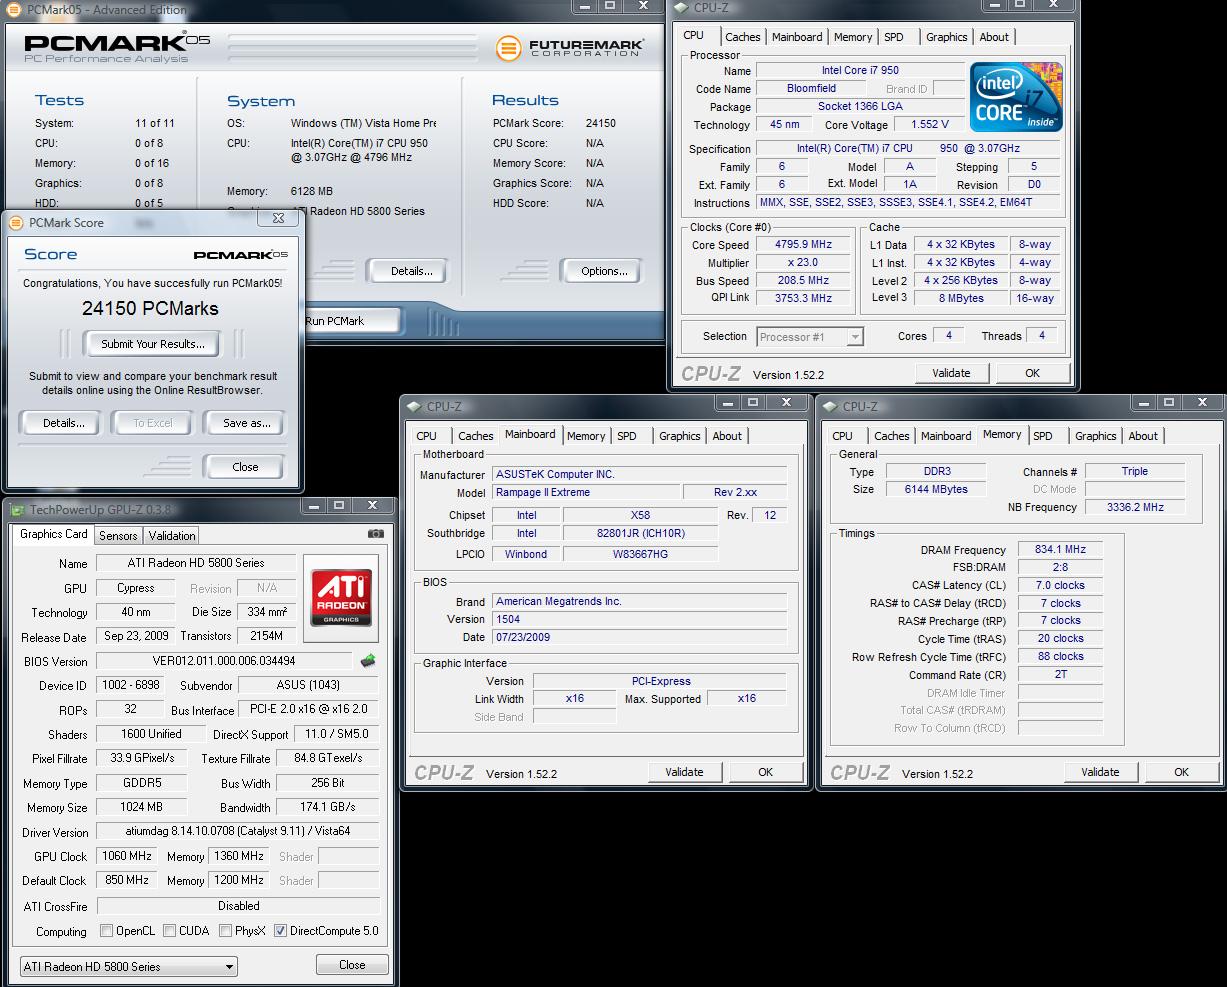Open SPD tab in the CPU-Z Memory window

pos(1043,436)
